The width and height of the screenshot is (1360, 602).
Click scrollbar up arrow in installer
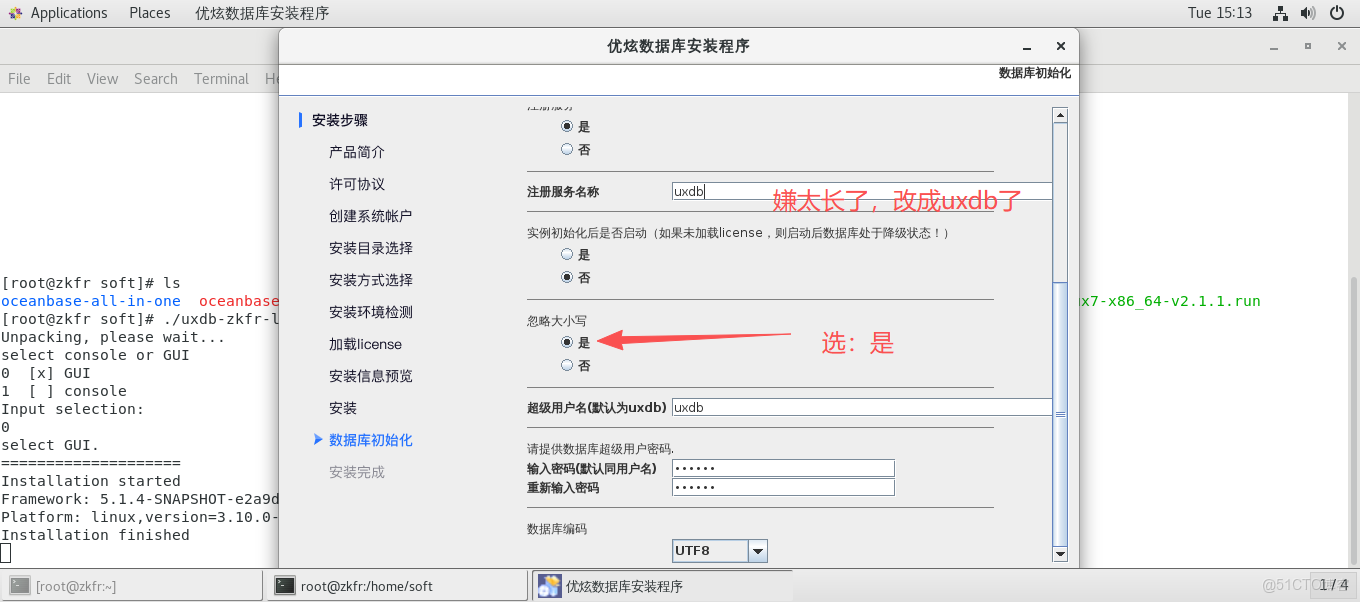click(x=1061, y=115)
